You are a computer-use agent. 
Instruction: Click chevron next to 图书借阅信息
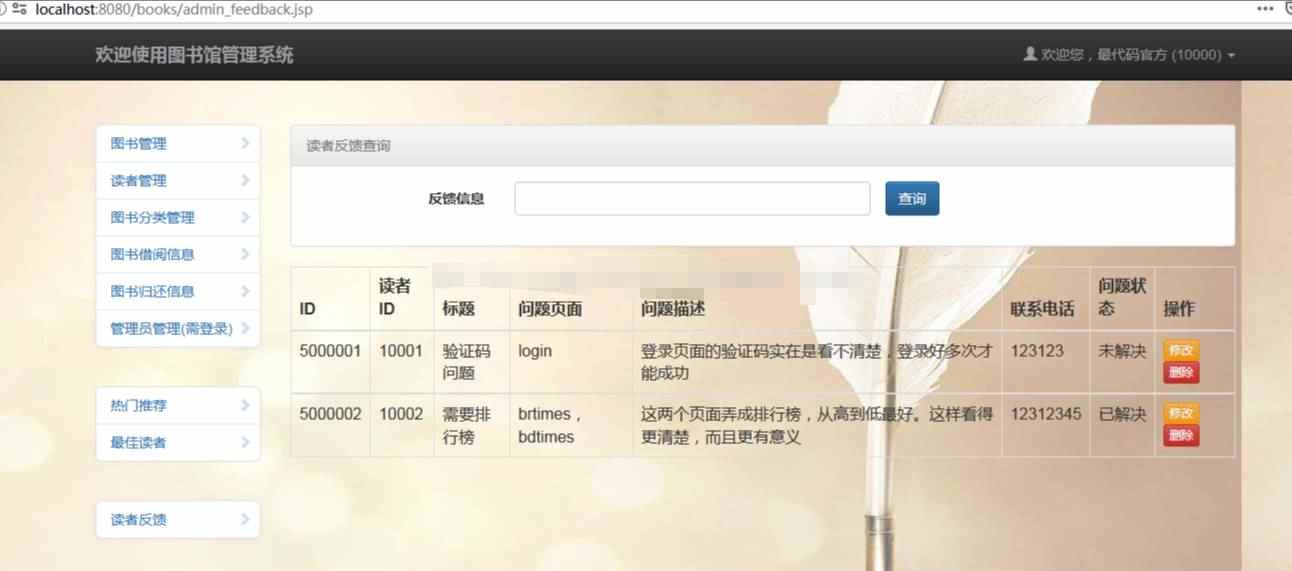245,254
